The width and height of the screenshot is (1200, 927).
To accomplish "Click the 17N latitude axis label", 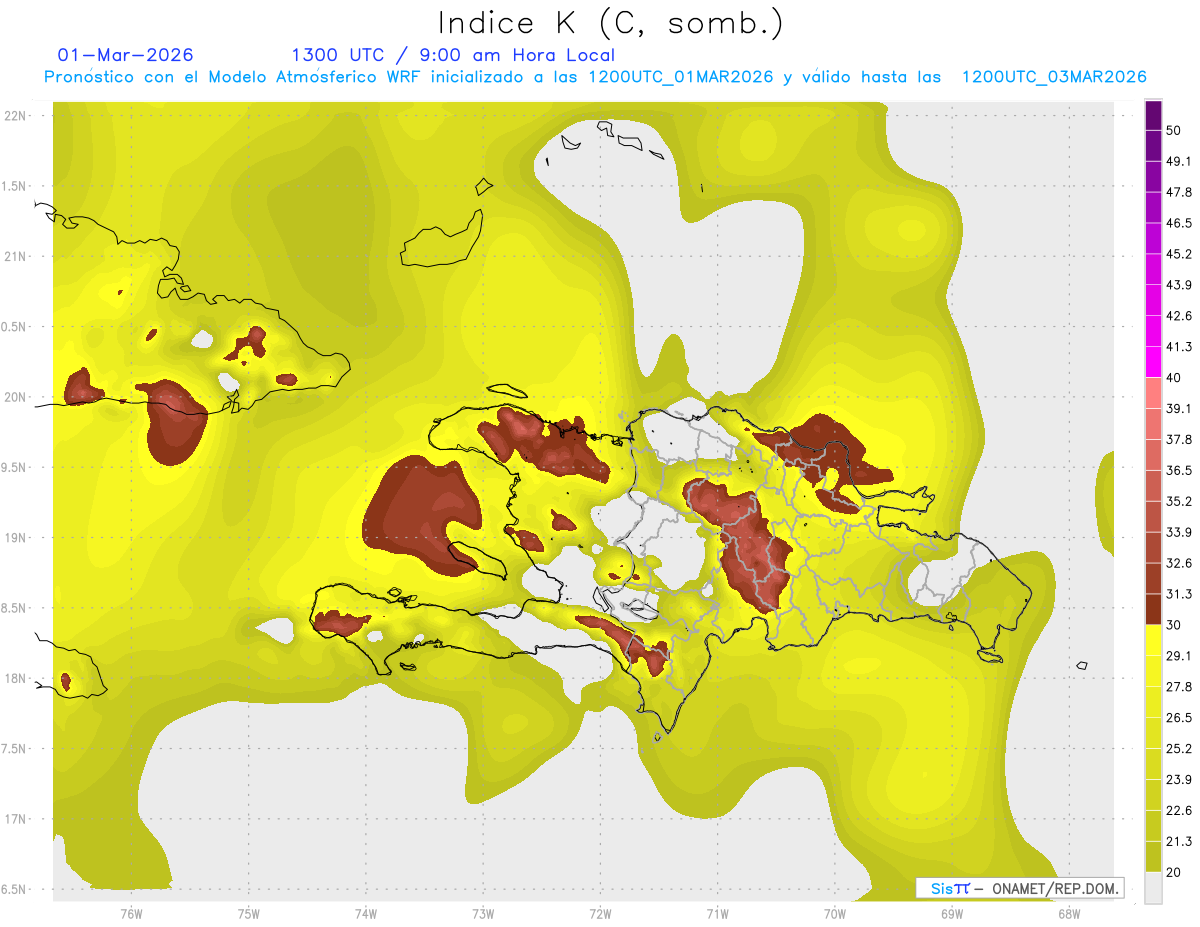I will pos(16,819).
